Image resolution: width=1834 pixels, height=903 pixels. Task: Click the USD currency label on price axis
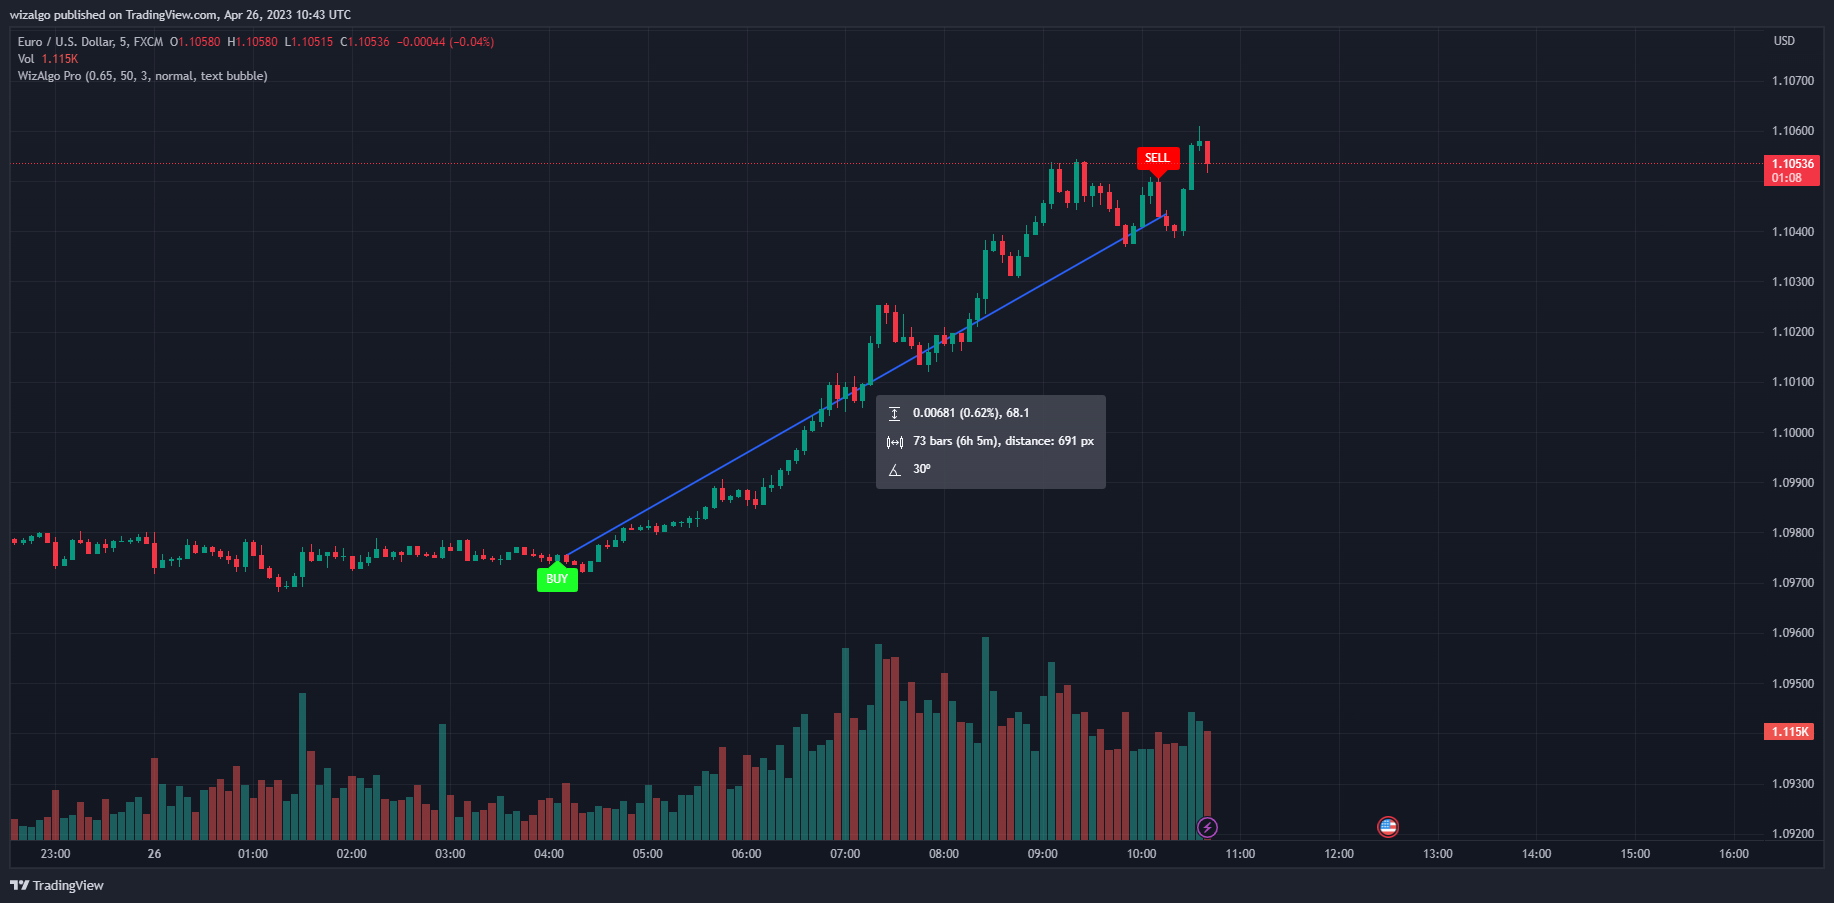(1784, 41)
